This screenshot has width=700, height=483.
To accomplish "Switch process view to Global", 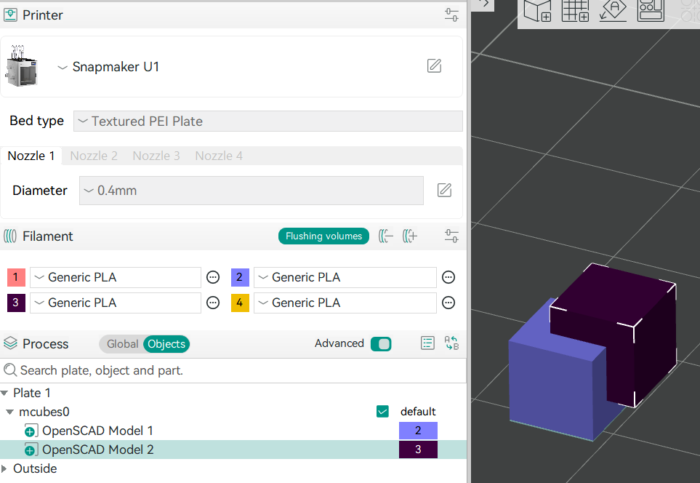I will (122, 344).
